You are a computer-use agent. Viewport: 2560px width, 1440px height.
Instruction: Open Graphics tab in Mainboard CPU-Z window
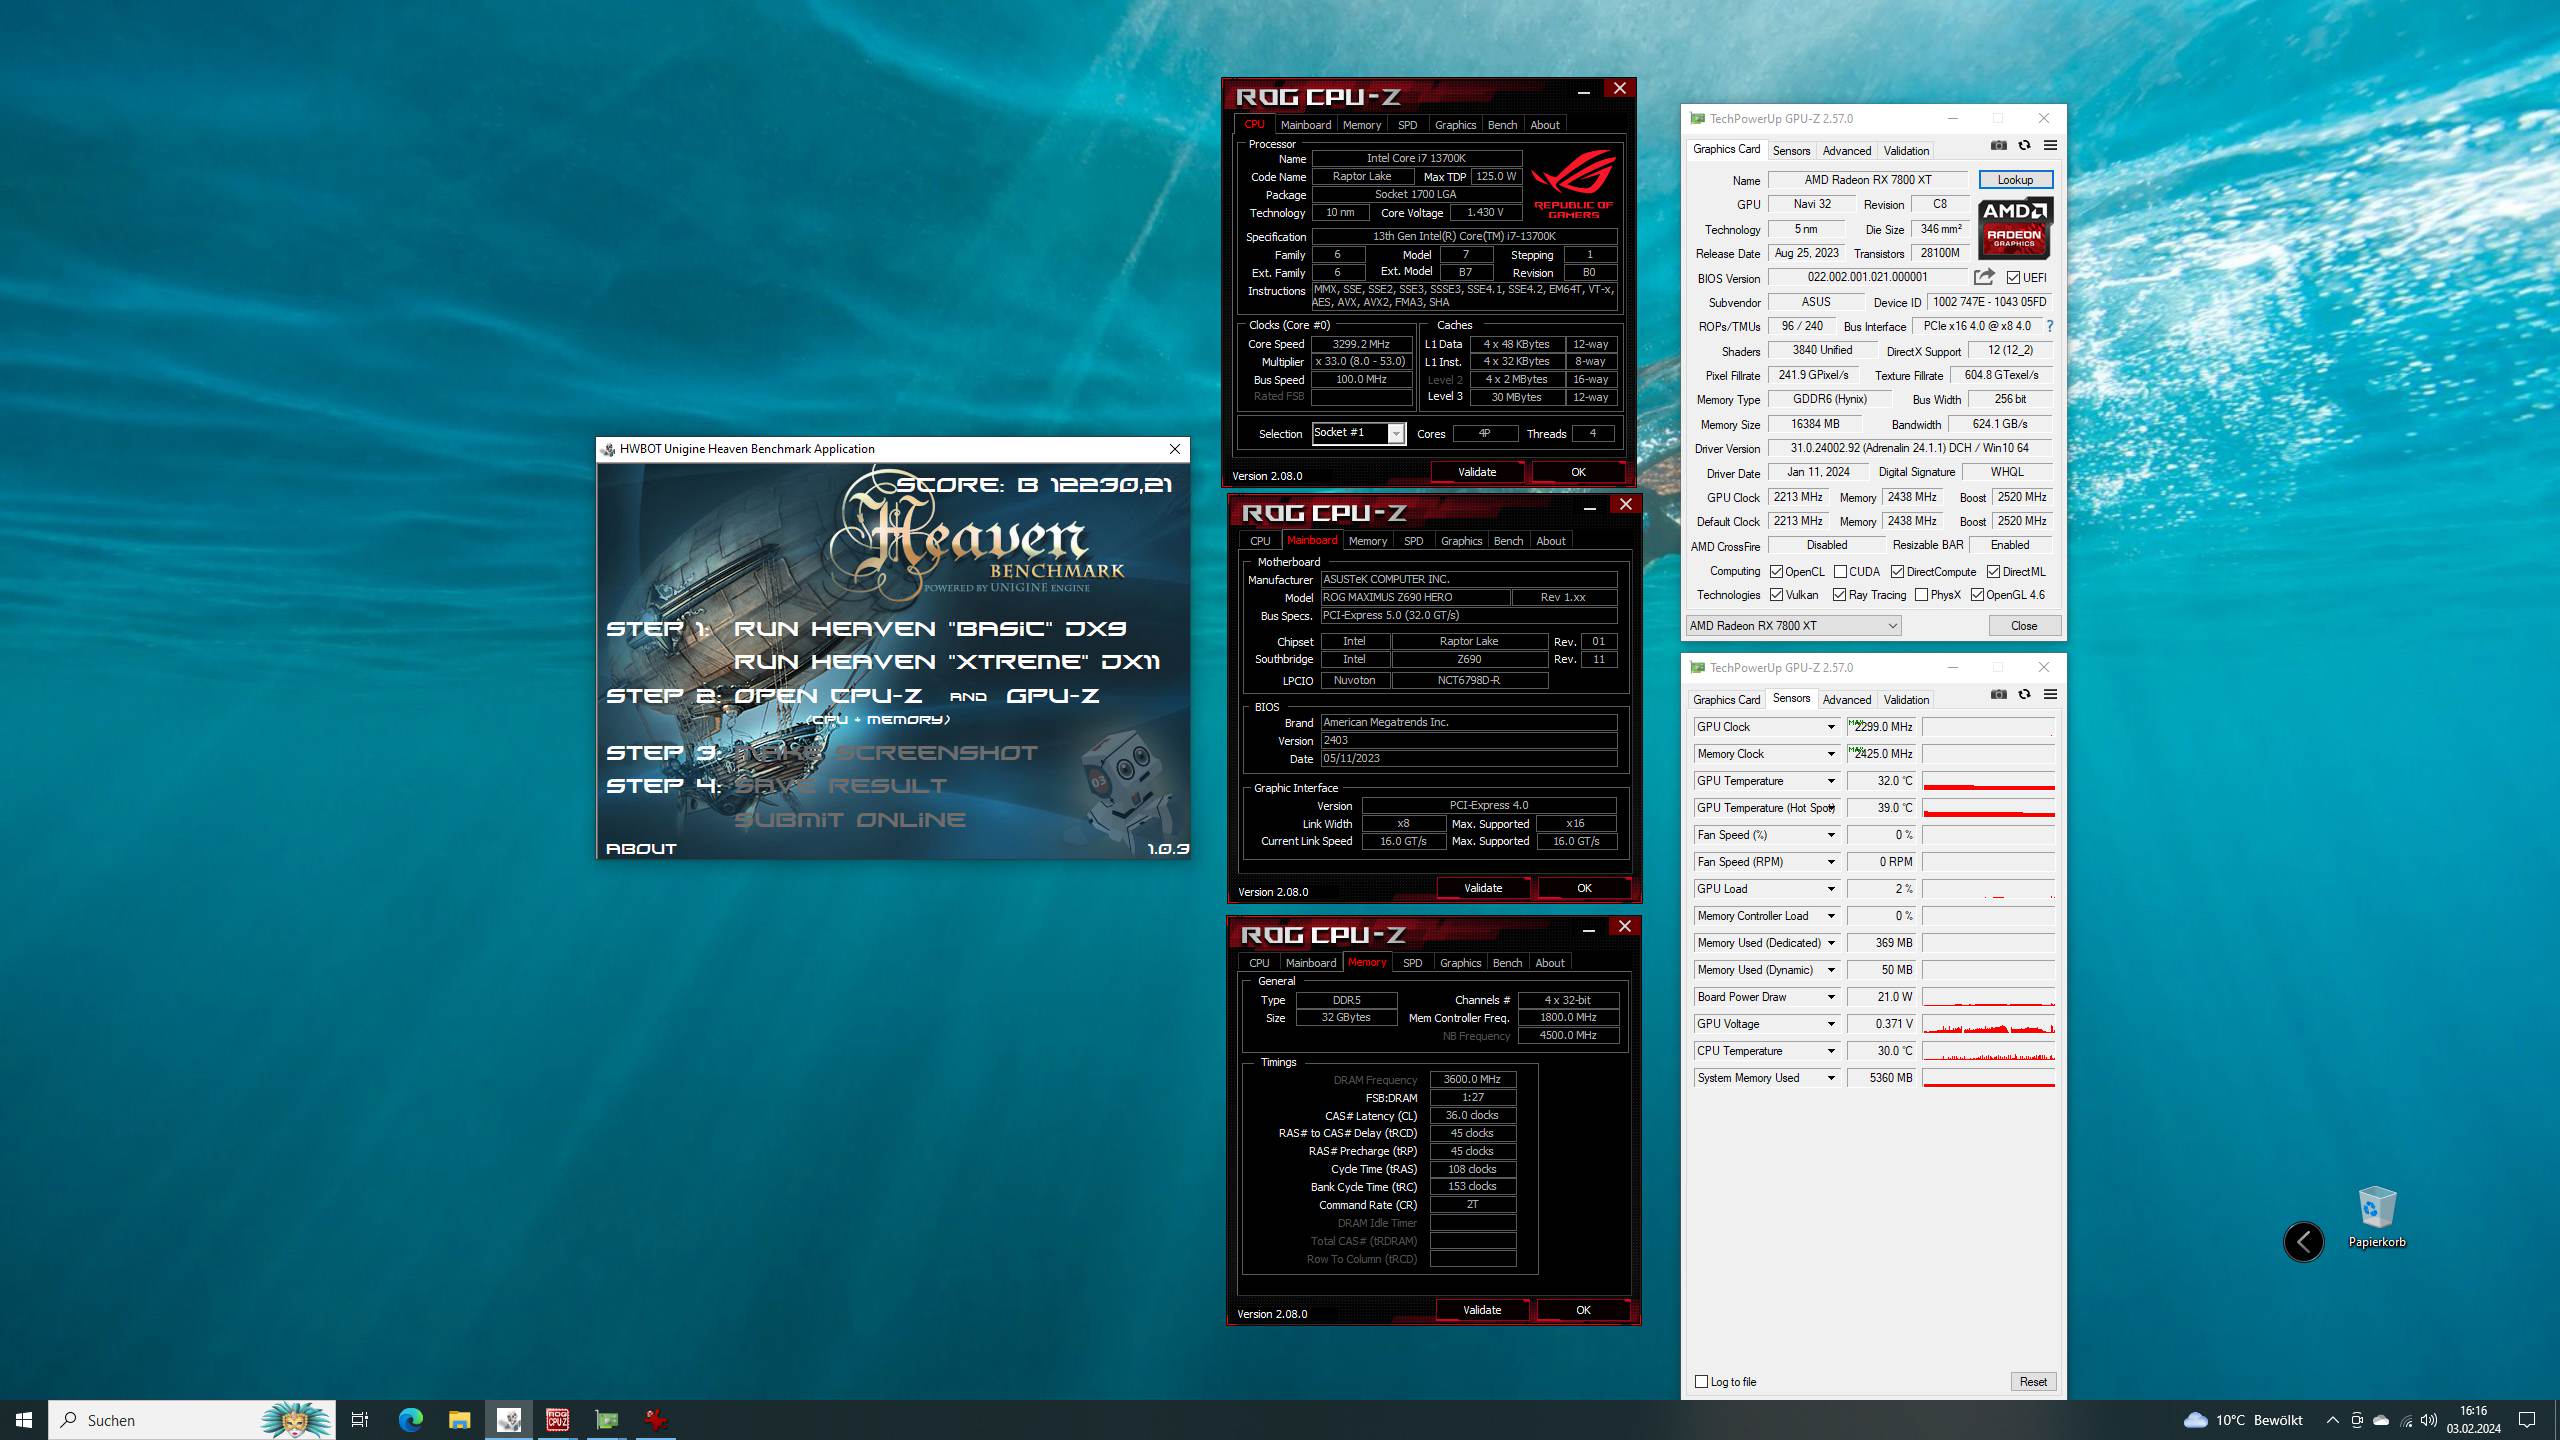[x=1461, y=541]
